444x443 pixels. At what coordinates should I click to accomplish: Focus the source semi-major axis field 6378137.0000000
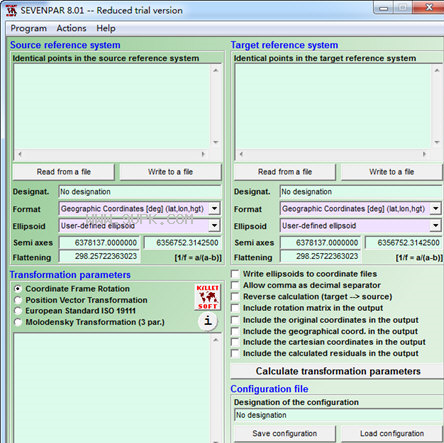(x=99, y=243)
